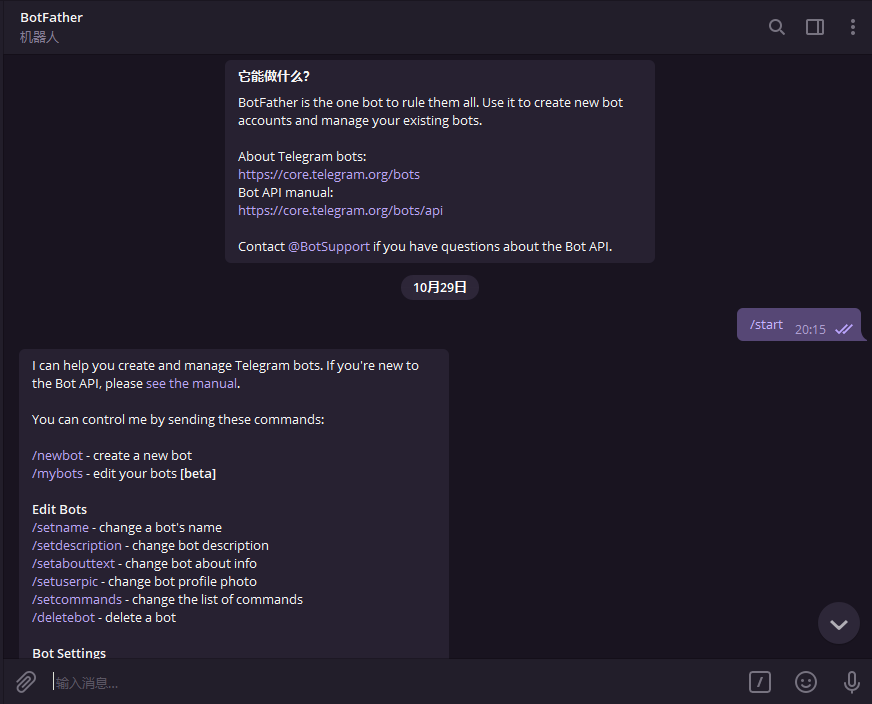Click the paperclip attach file icon

click(26, 682)
